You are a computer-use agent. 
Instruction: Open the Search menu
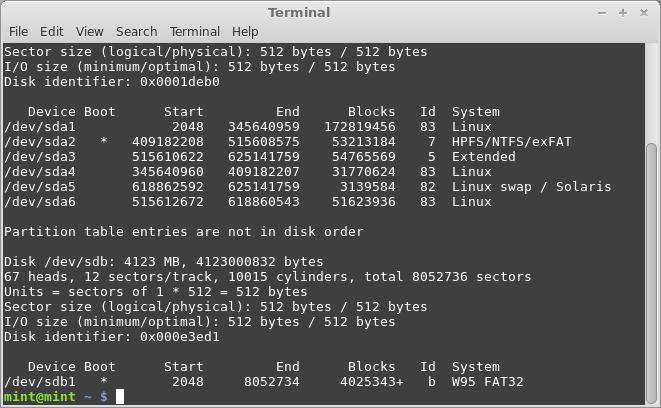coord(136,32)
